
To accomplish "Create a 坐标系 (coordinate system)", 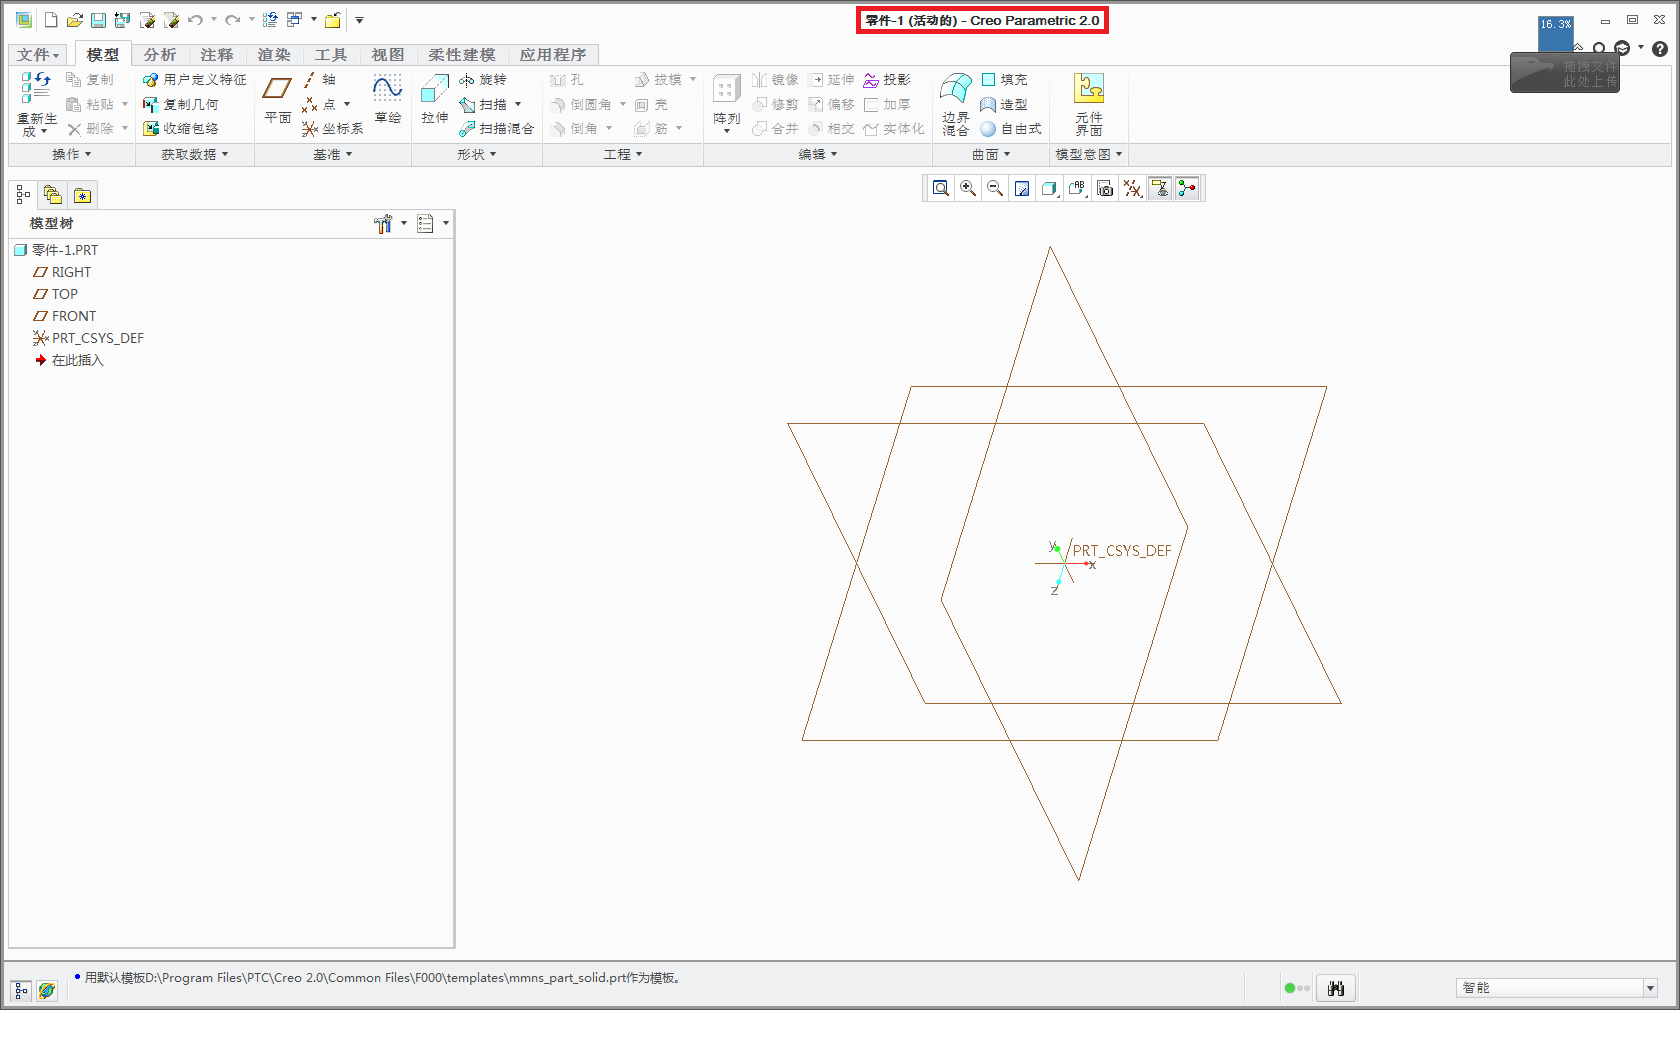I will (x=333, y=129).
